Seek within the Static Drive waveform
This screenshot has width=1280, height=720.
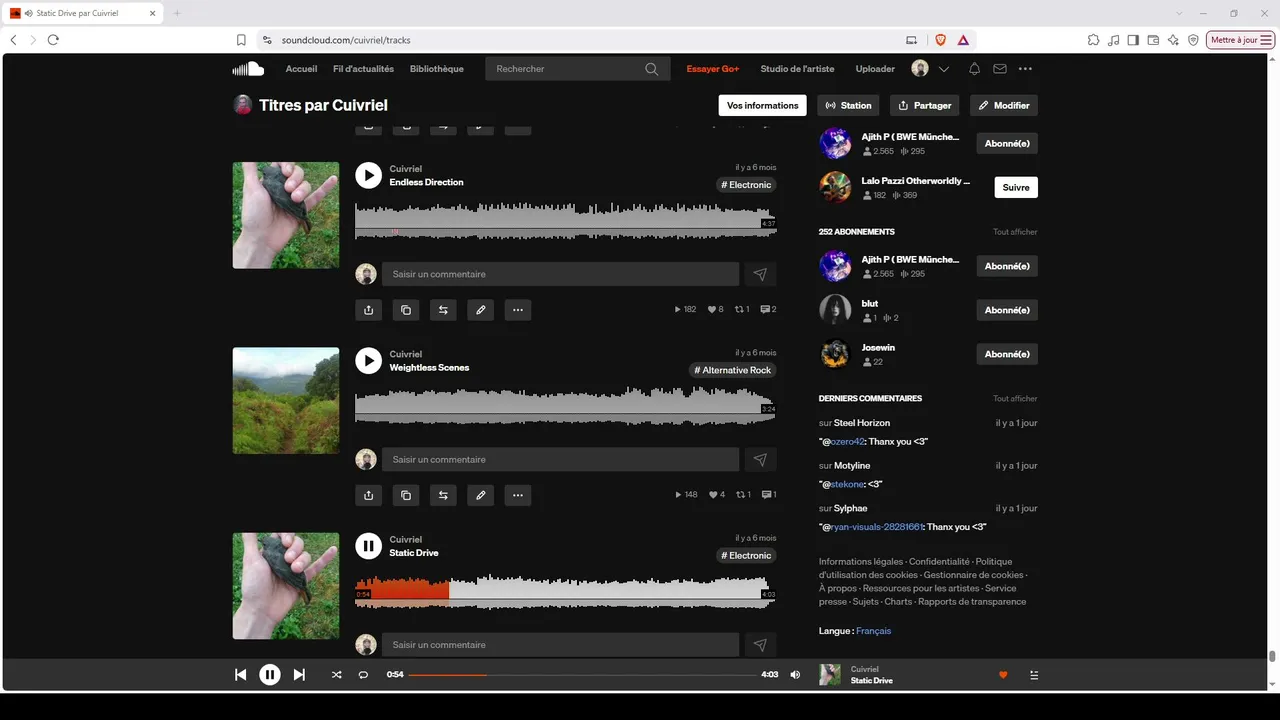565,590
